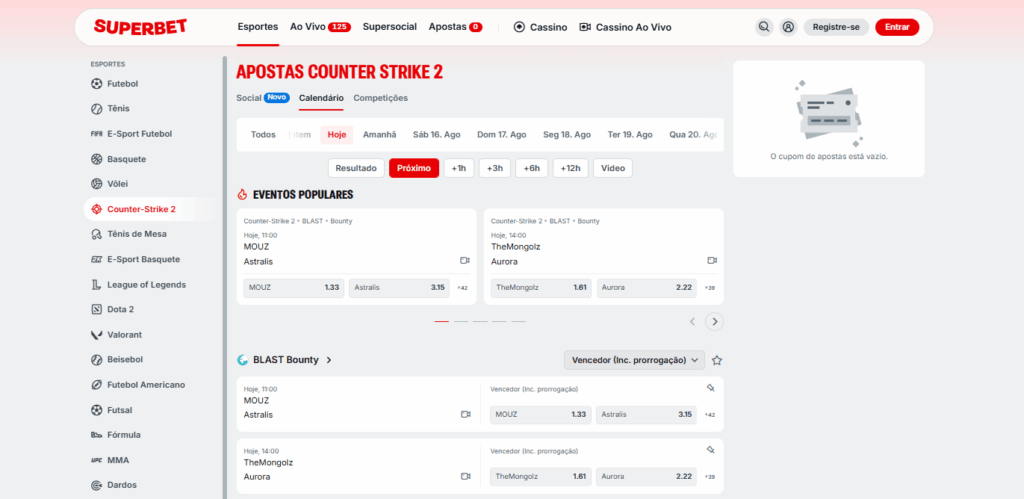
Task: Expand +42 markets in MOUZ list row
Action: pyautogui.click(x=709, y=415)
